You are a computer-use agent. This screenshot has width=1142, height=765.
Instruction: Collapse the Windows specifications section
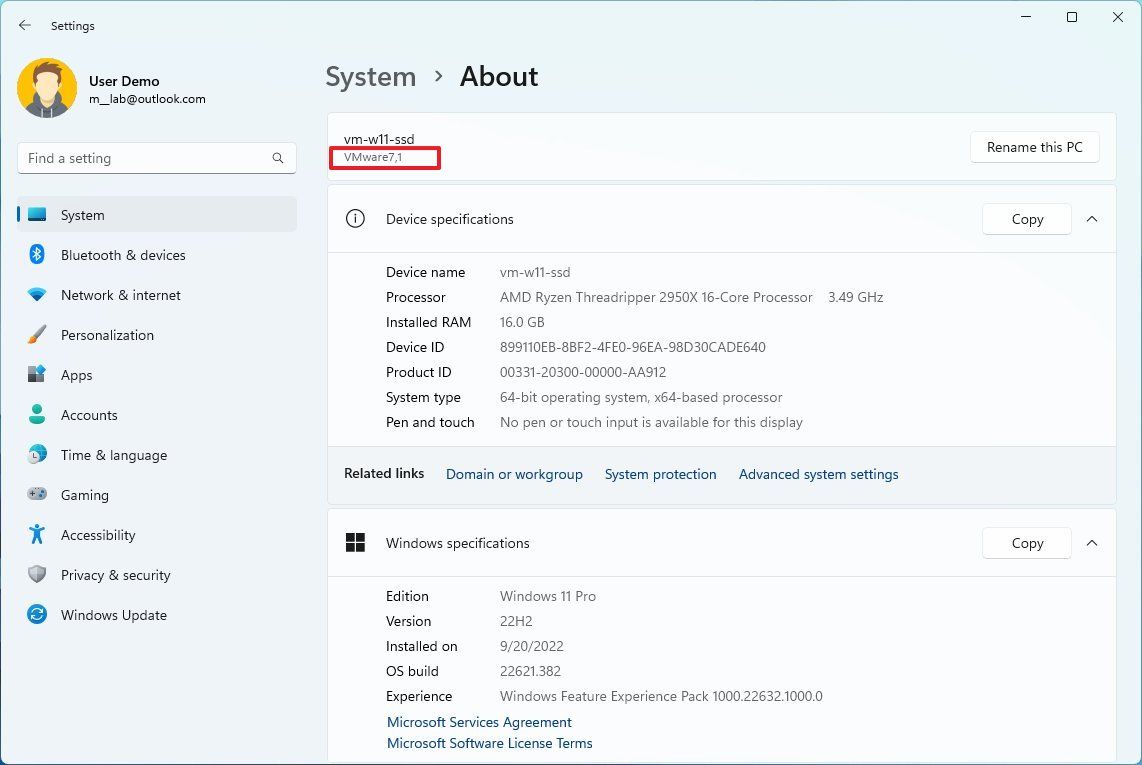pyautogui.click(x=1092, y=543)
